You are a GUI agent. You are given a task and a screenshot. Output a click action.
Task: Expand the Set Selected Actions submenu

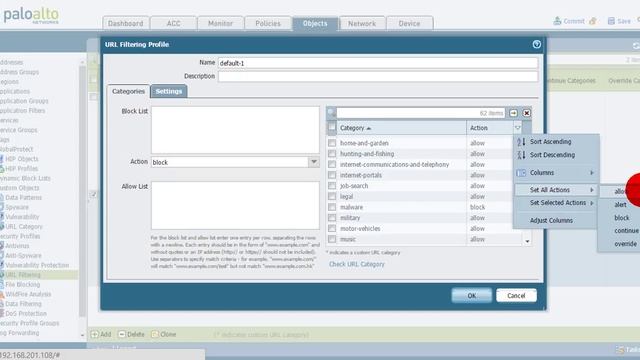(556, 203)
